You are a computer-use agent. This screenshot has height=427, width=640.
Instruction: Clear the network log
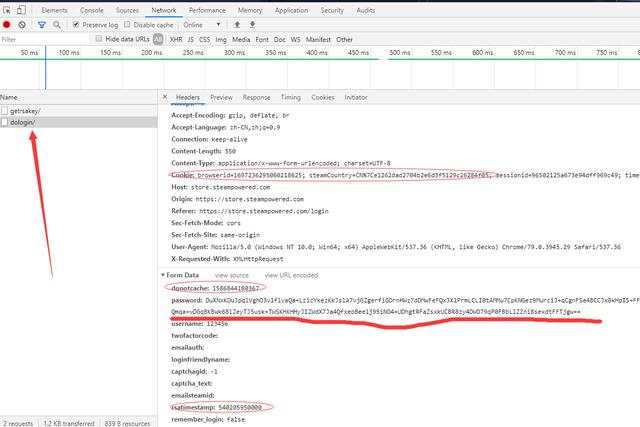[22, 25]
